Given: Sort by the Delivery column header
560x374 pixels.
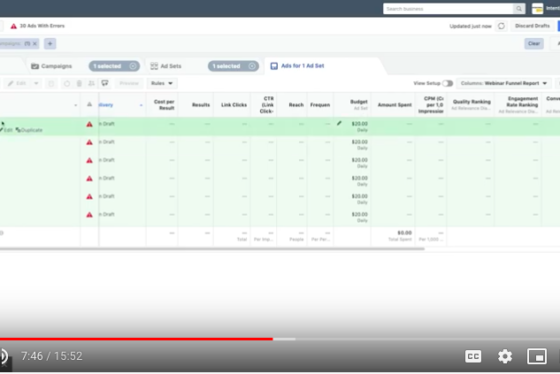Looking at the screenshot, I should tap(106, 105).
